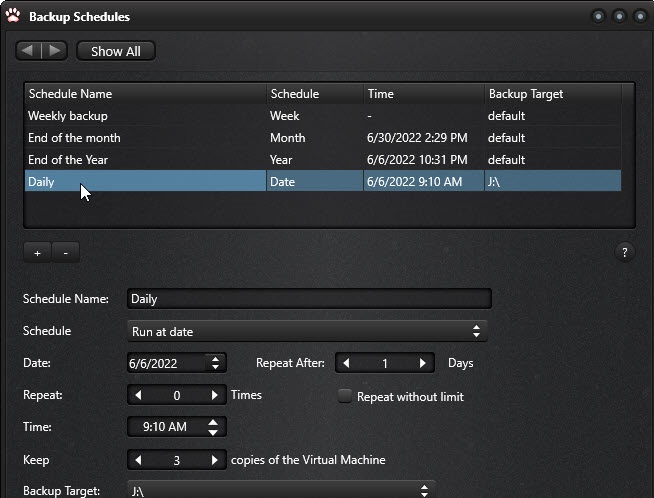Select the Weekly backup row

pyautogui.click(x=323, y=116)
